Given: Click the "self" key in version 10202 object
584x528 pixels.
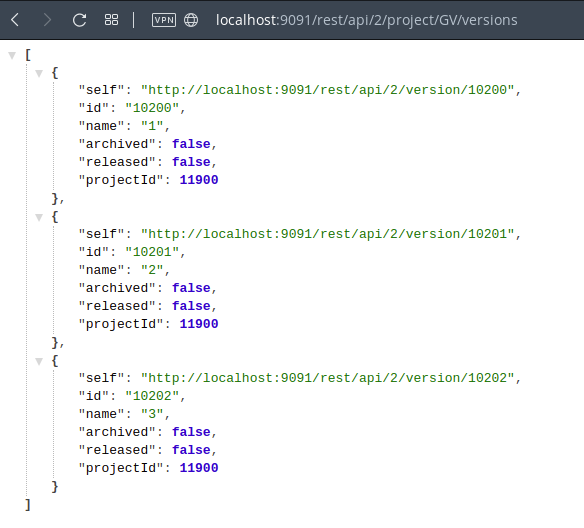Looking at the screenshot, I should pyautogui.click(x=101, y=378).
